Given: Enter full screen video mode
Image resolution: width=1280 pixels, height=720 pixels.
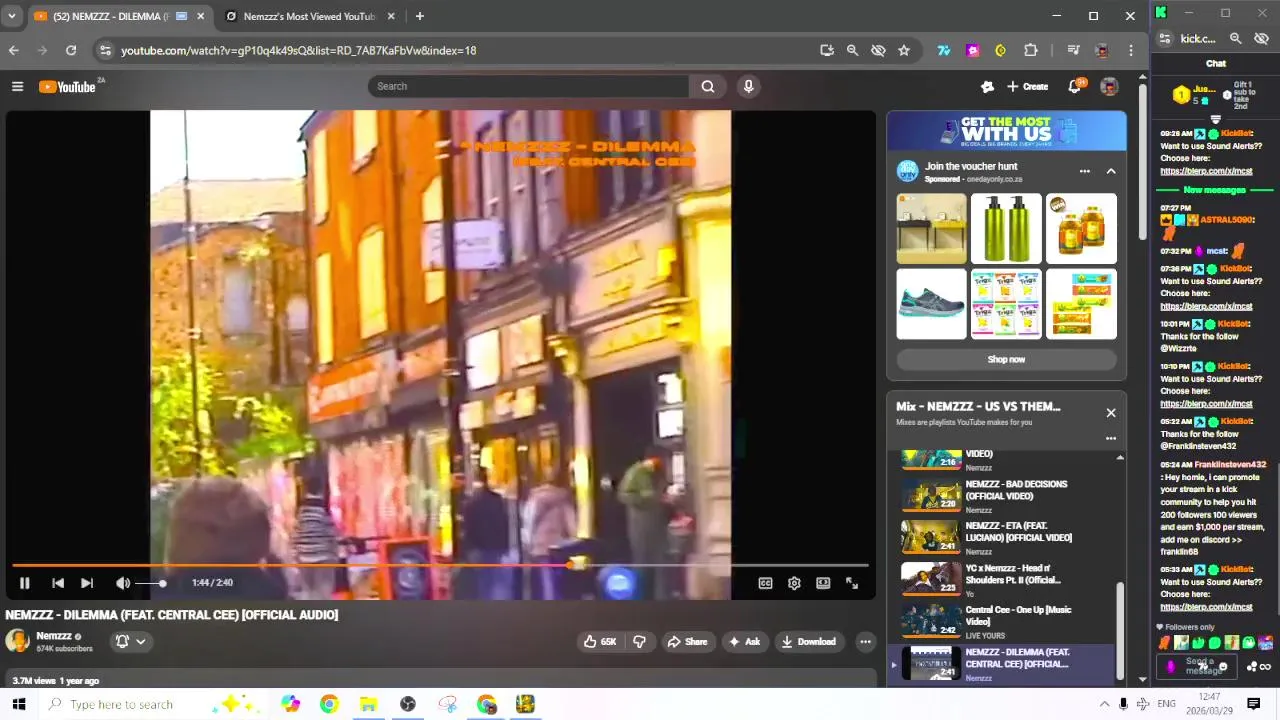Looking at the screenshot, I should point(852,583).
